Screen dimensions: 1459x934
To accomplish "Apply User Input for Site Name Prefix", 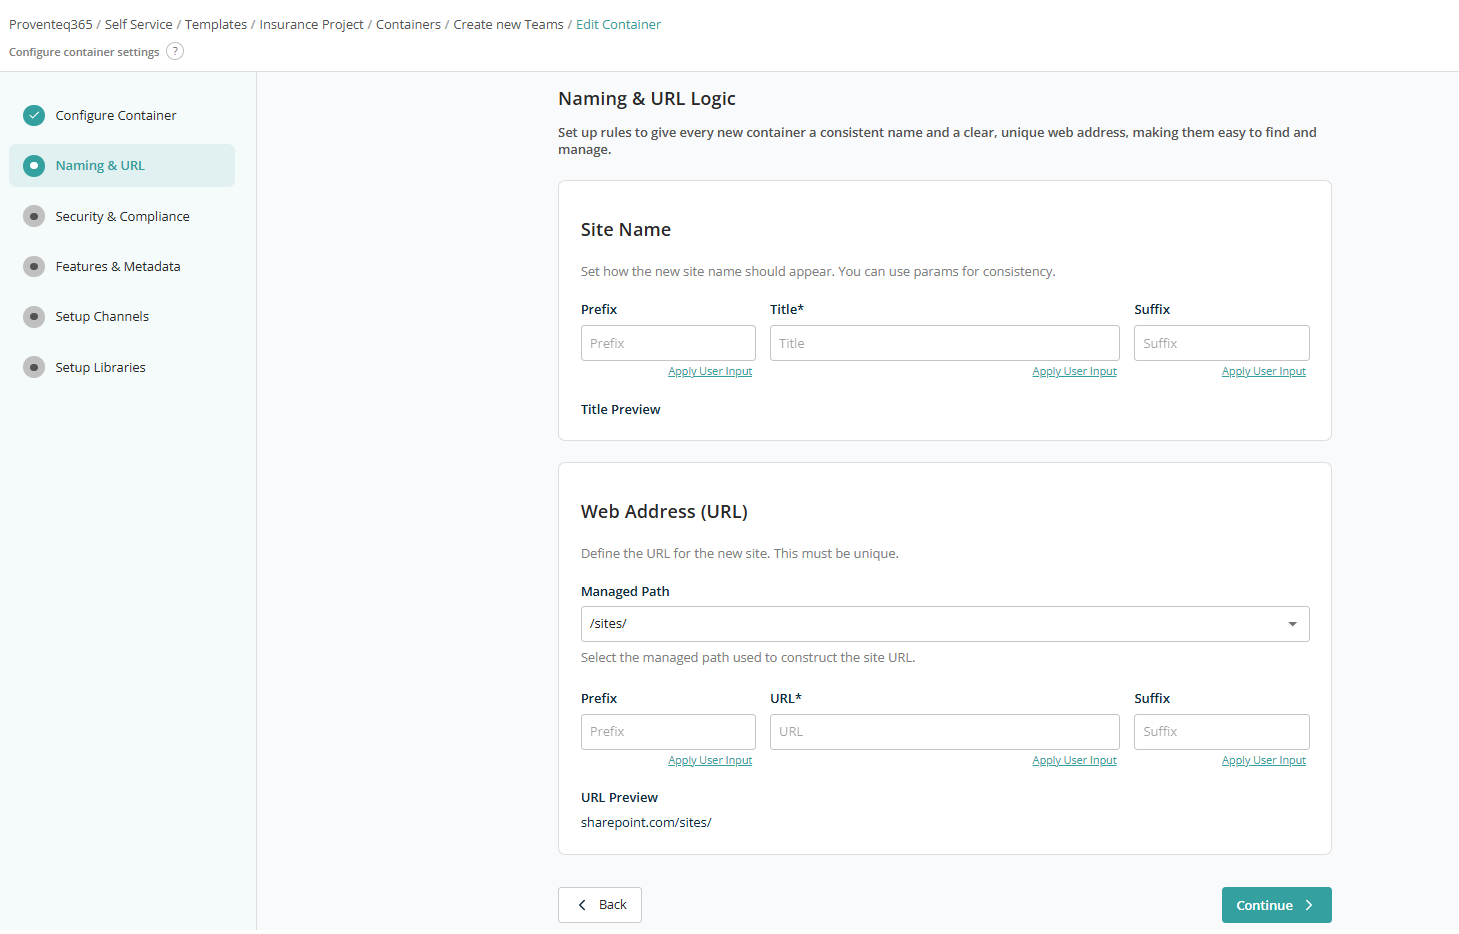I will pos(710,372).
